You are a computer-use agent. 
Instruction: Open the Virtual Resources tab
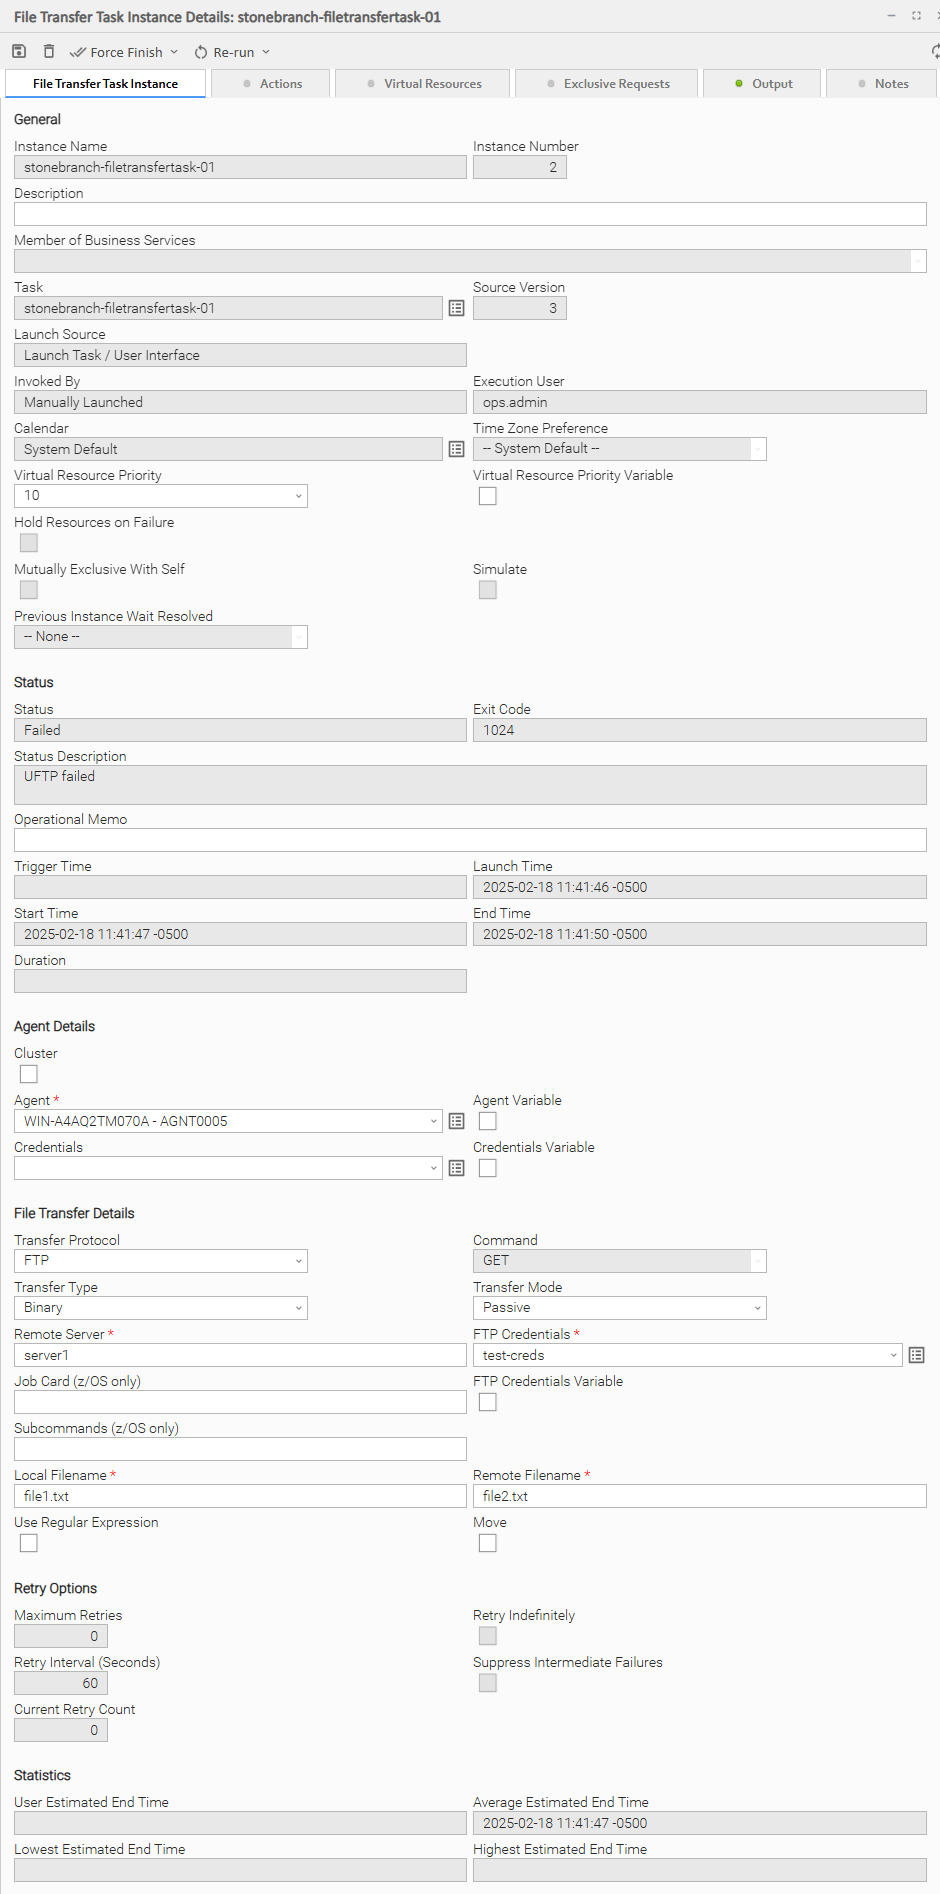pos(423,84)
